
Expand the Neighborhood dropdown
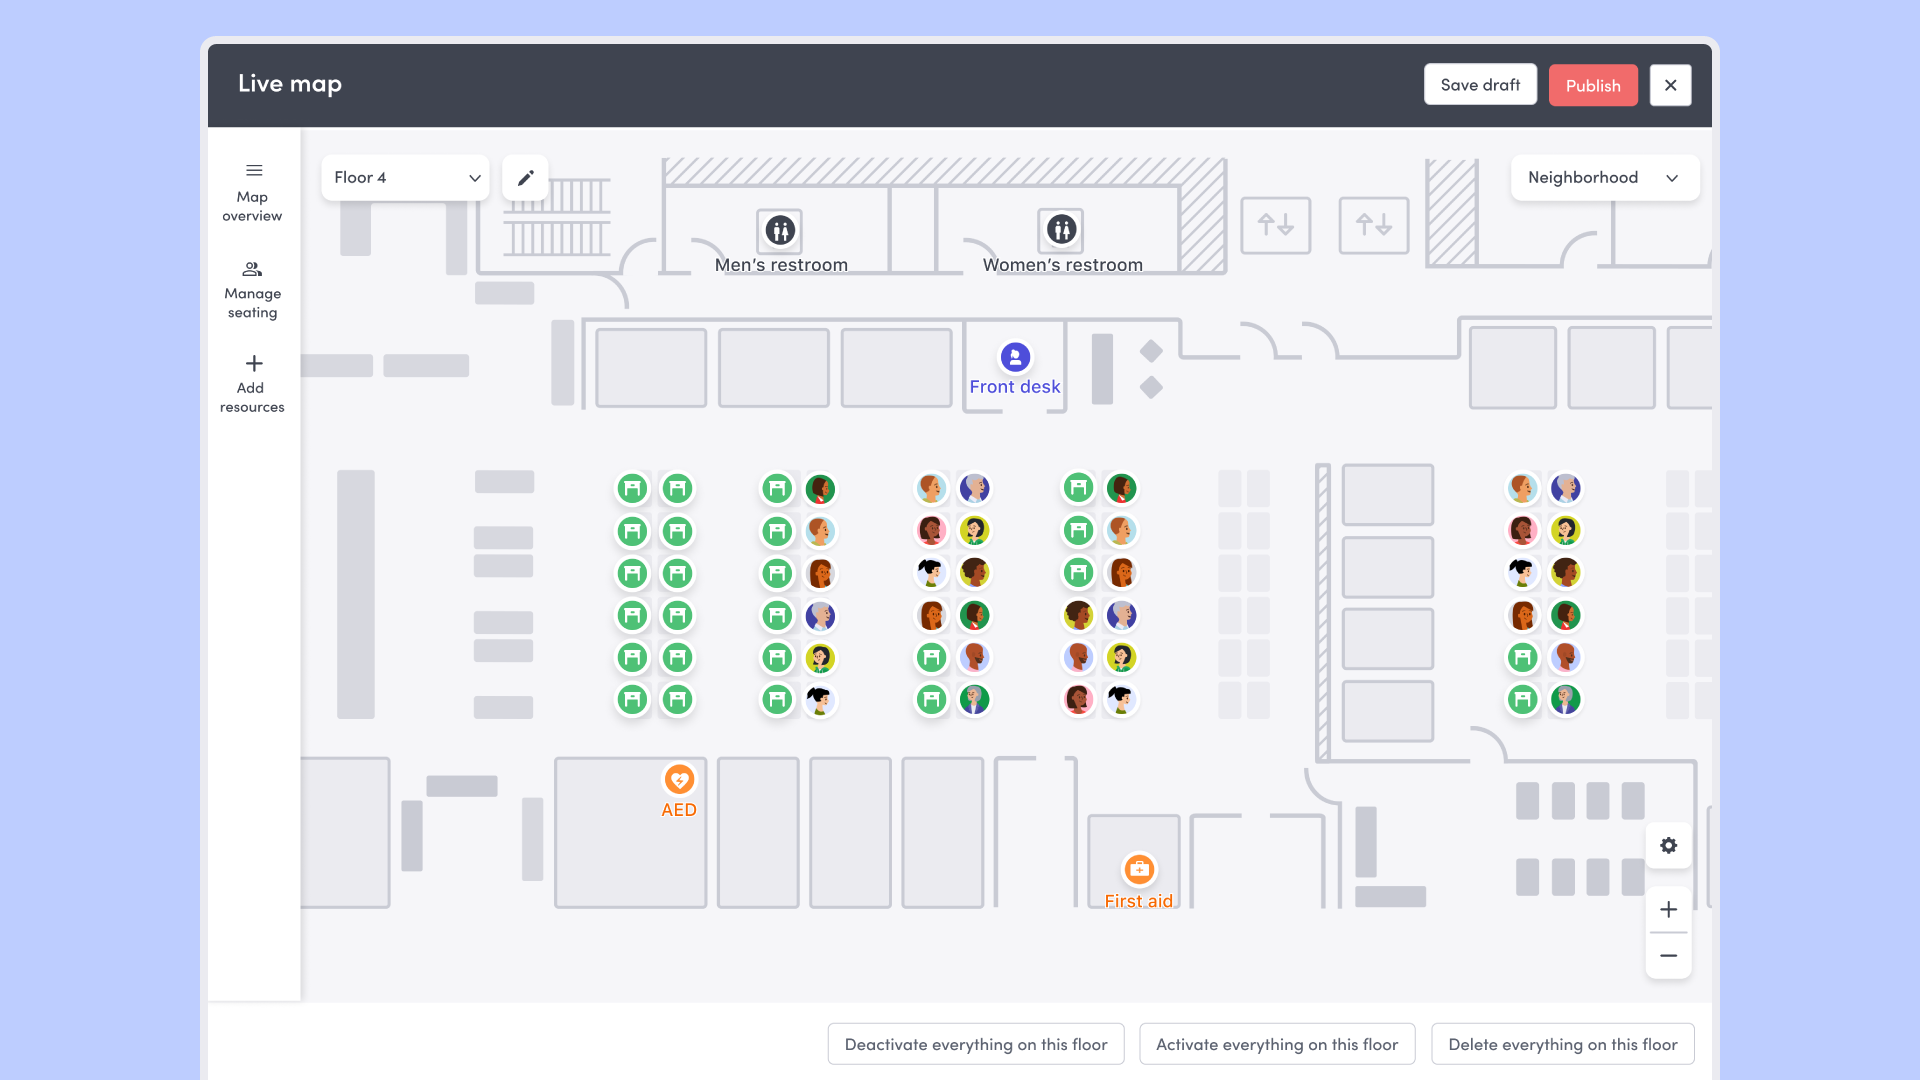point(1604,178)
